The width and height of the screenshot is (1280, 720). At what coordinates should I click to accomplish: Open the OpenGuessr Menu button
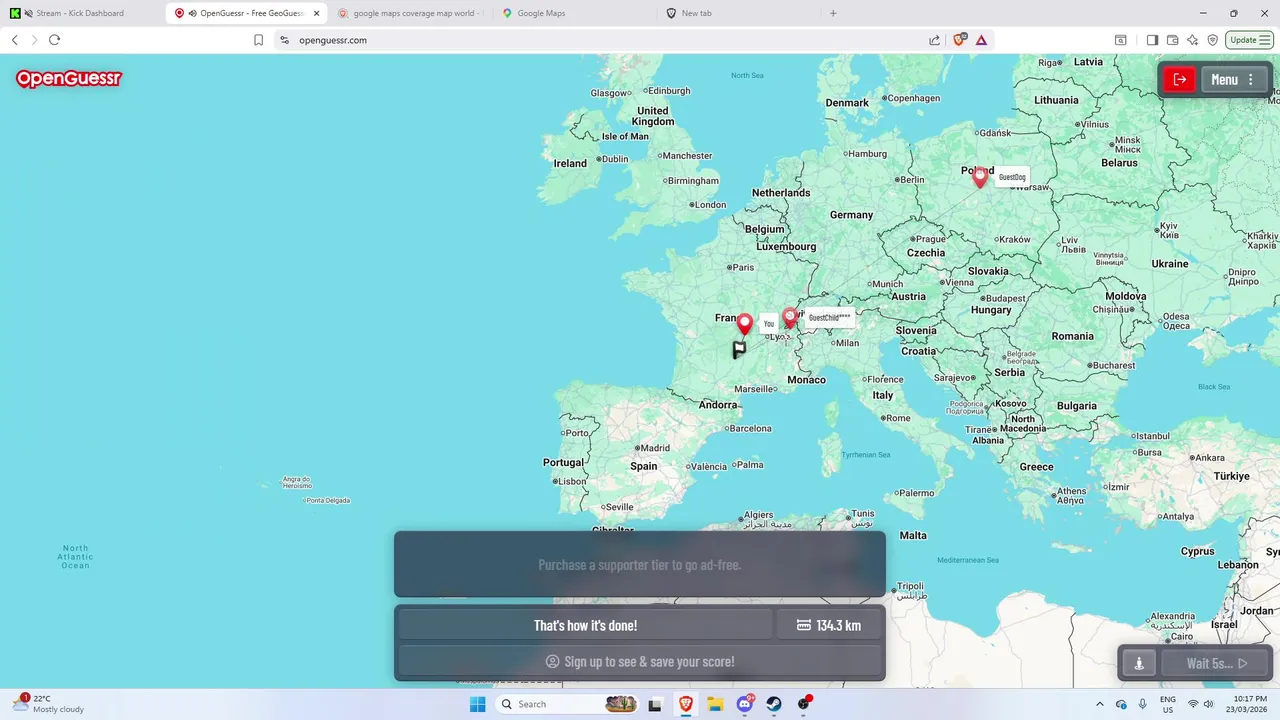coord(1234,80)
